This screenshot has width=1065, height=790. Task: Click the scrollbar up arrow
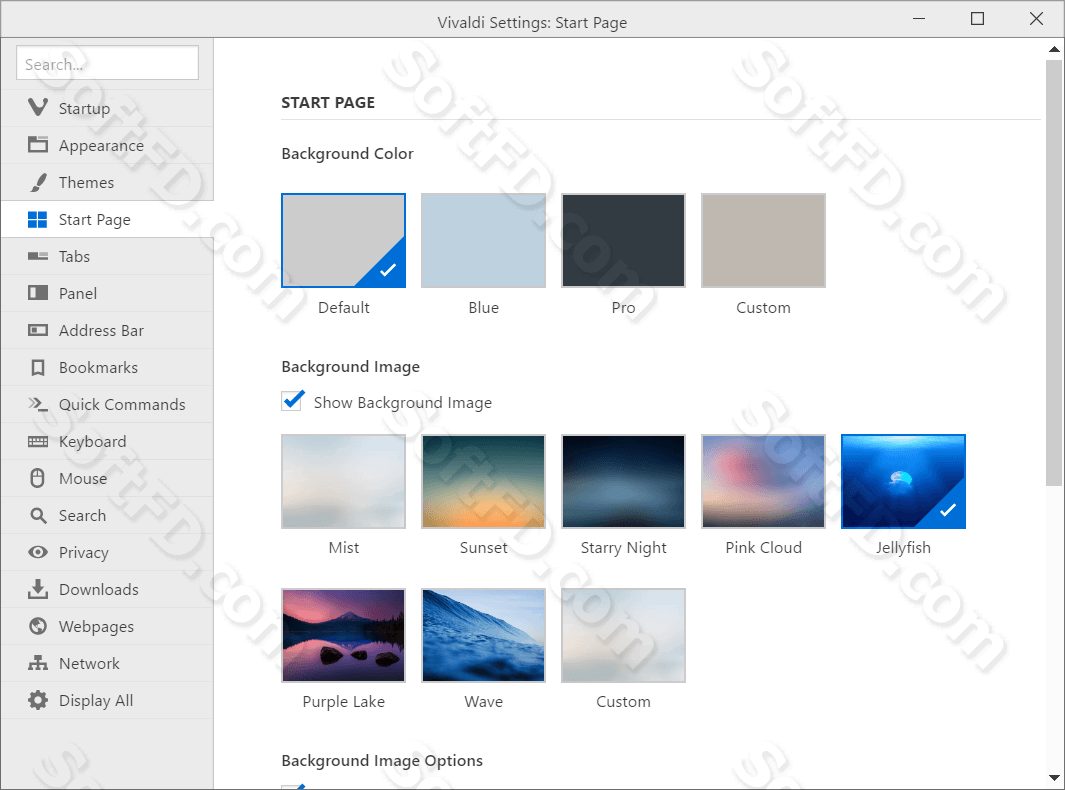tap(1054, 49)
